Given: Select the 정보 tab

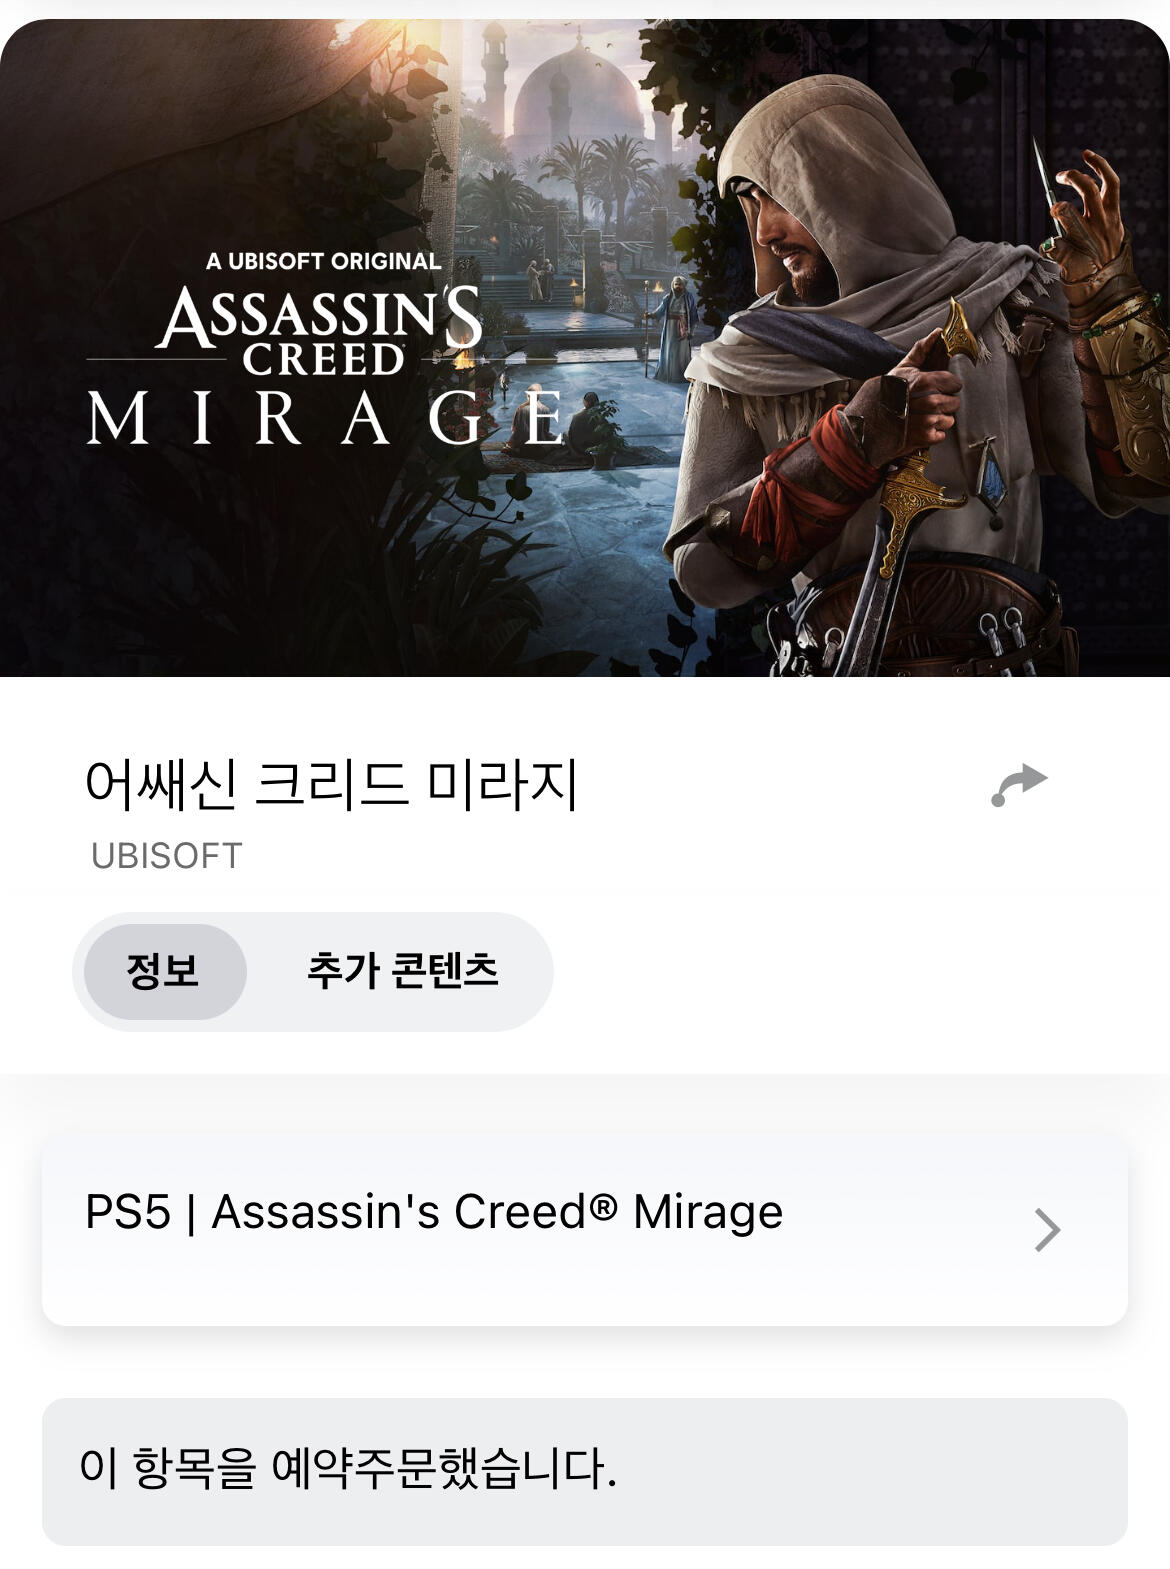Looking at the screenshot, I should (x=164, y=971).
